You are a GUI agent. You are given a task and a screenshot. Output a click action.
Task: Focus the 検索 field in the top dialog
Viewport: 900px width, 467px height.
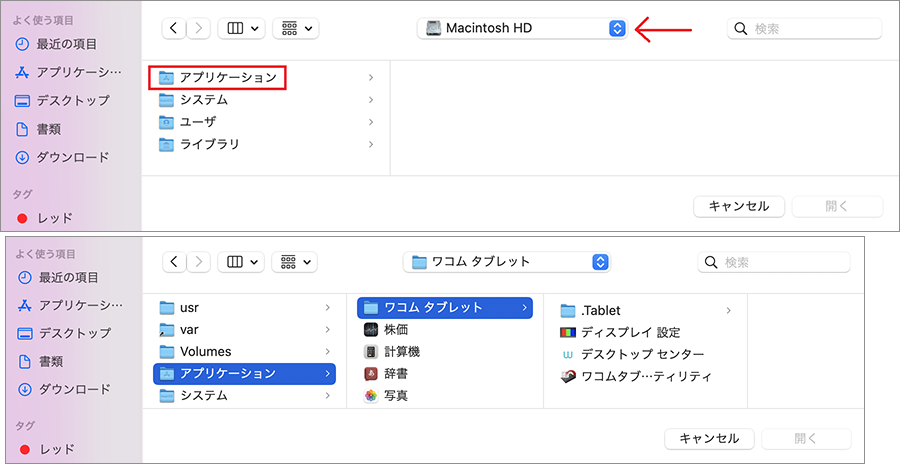click(804, 29)
